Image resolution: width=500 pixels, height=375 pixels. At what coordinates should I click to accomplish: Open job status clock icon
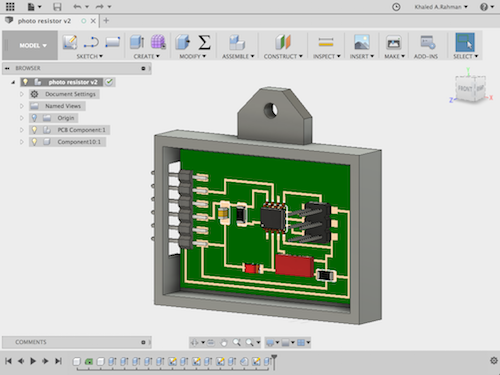point(396,7)
